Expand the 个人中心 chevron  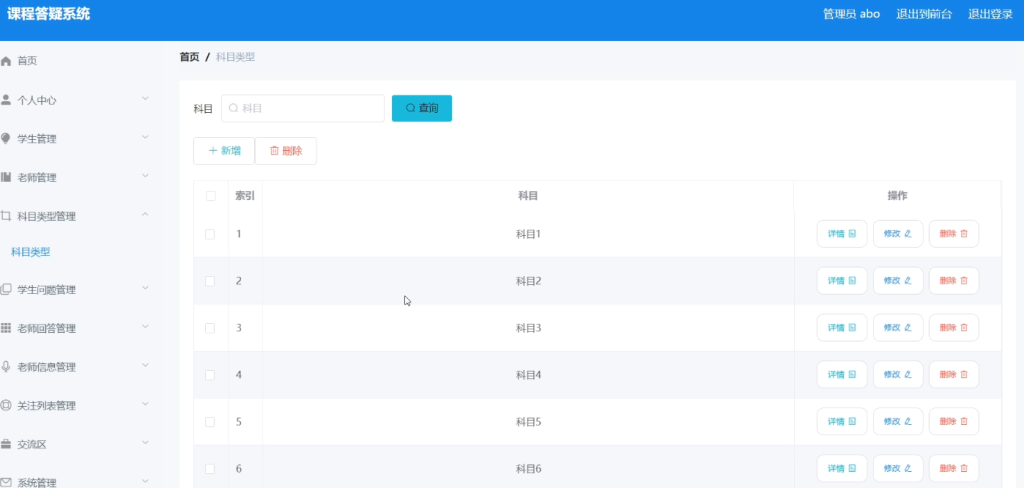(145, 99)
